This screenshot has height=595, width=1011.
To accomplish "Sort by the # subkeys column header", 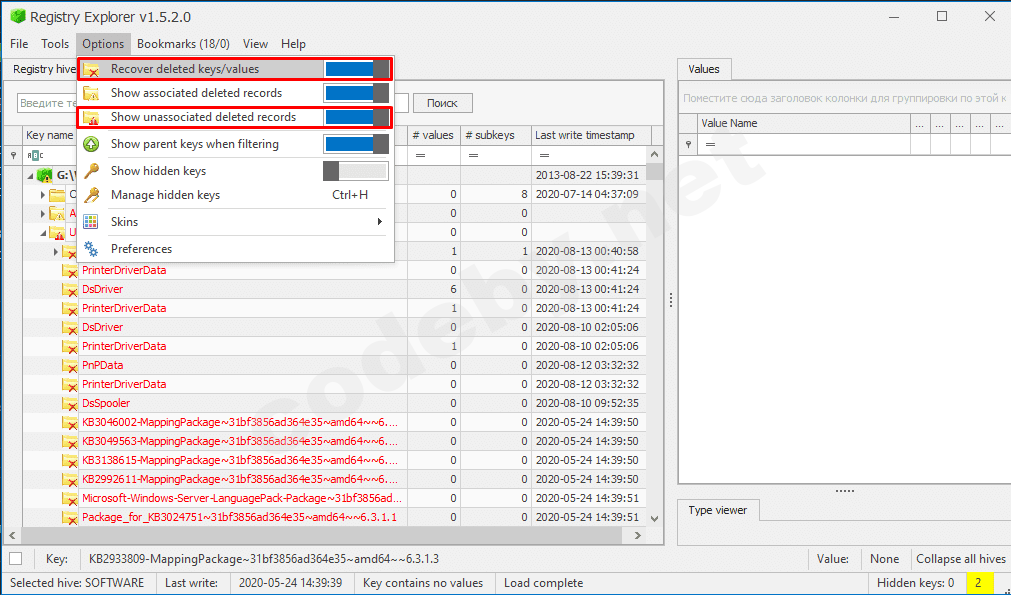I will [x=496, y=135].
